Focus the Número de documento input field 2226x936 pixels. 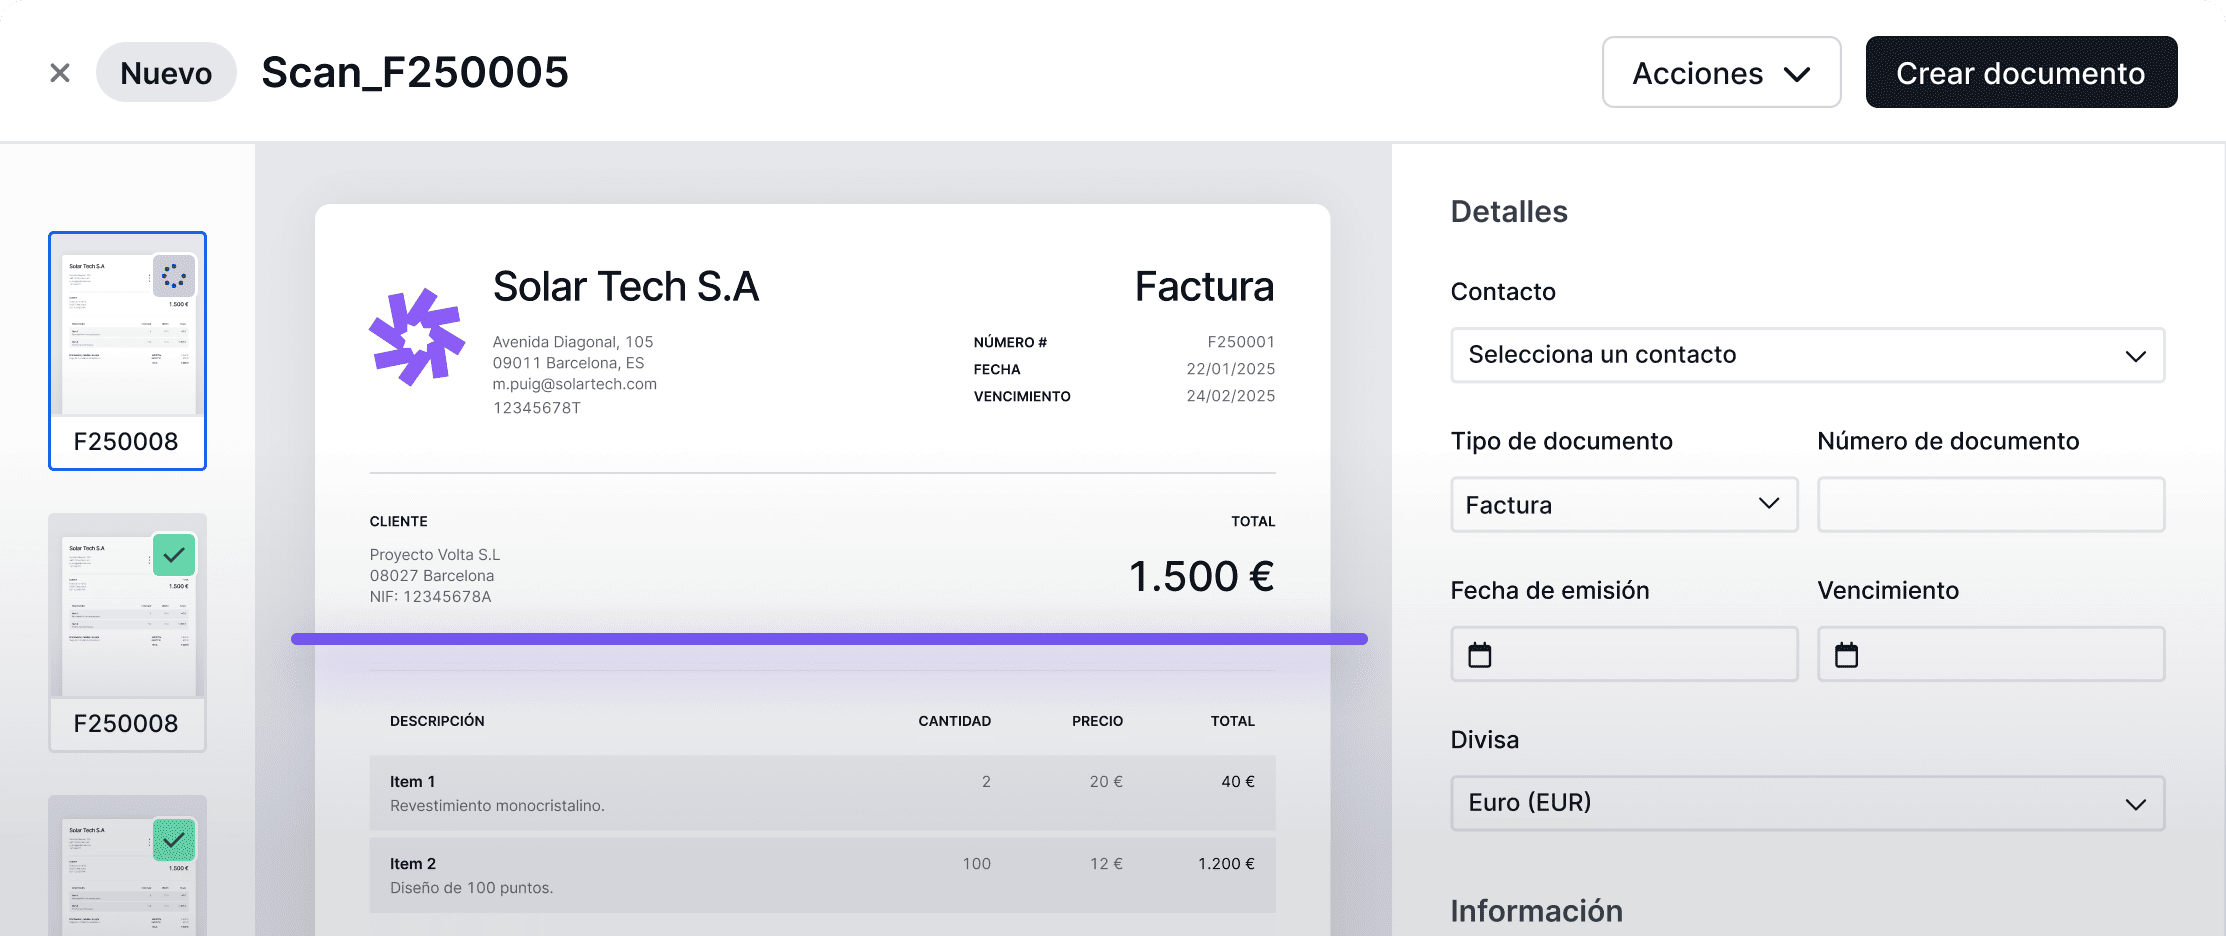pyautogui.click(x=1991, y=505)
